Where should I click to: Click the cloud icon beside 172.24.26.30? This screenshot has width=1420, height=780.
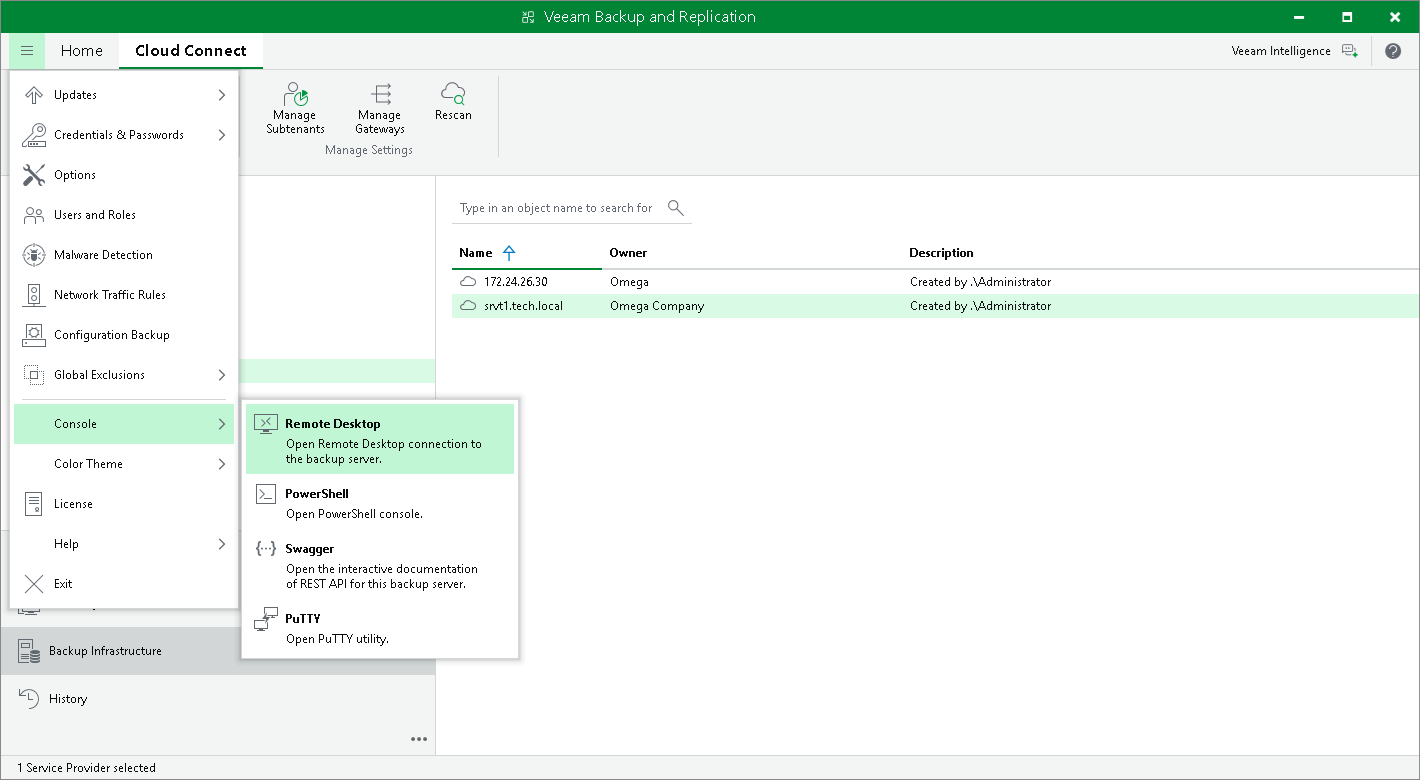[468, 282]
